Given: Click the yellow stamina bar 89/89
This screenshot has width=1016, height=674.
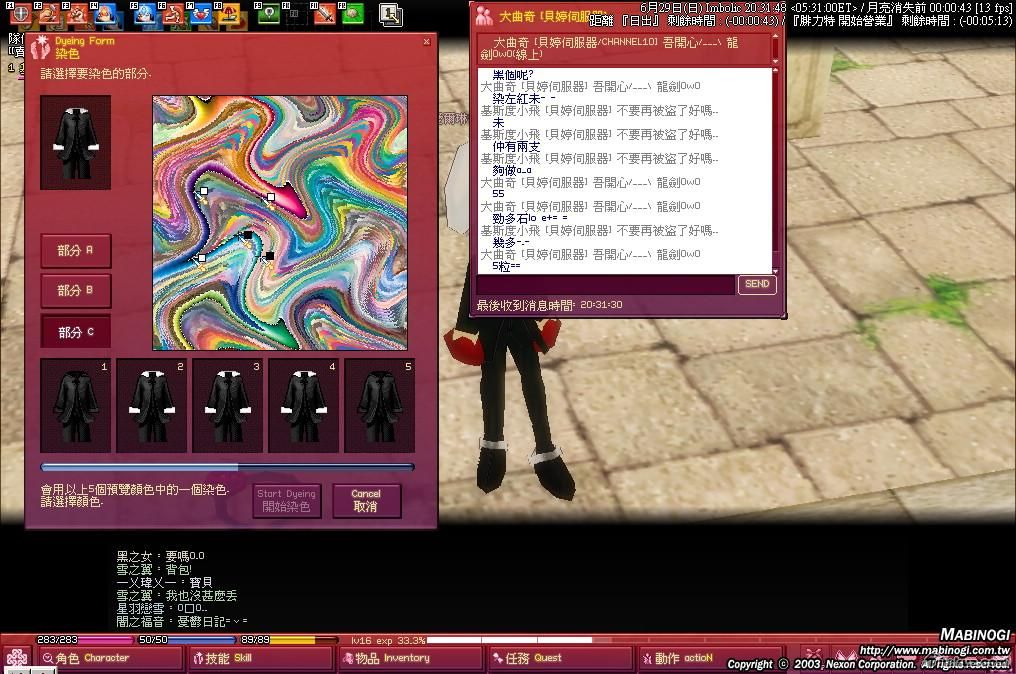Looking at the screenshot, I should tap(288, 640).
